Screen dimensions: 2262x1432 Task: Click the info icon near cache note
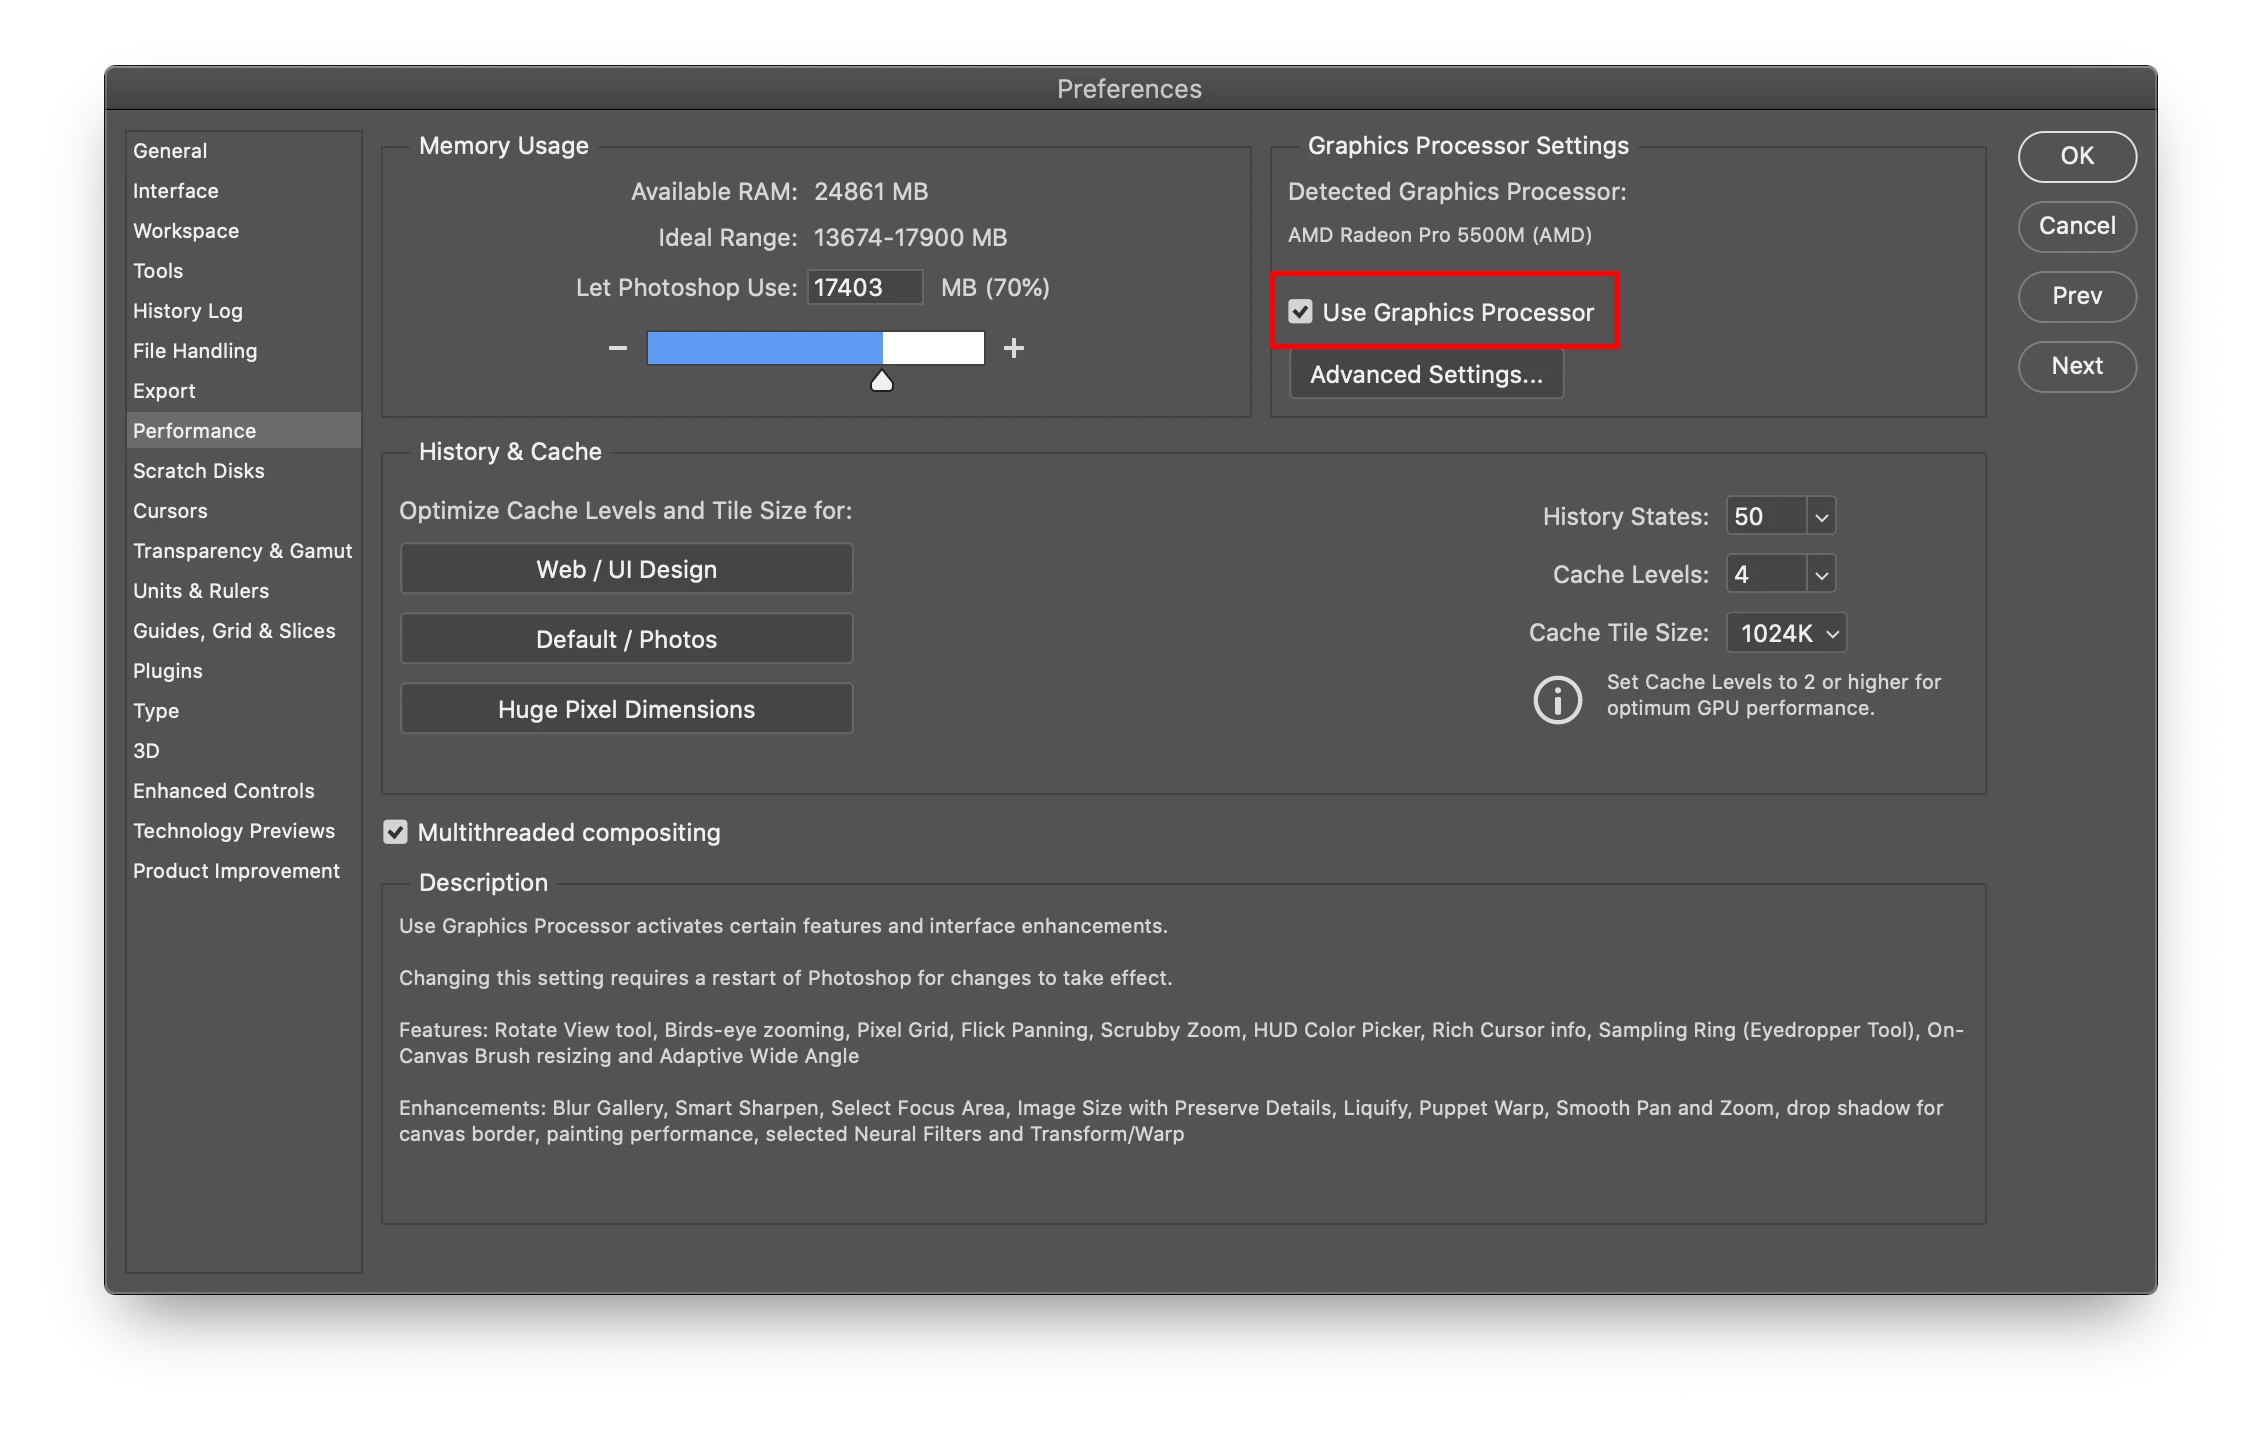pyautogui.click(x=1557, y=699)
